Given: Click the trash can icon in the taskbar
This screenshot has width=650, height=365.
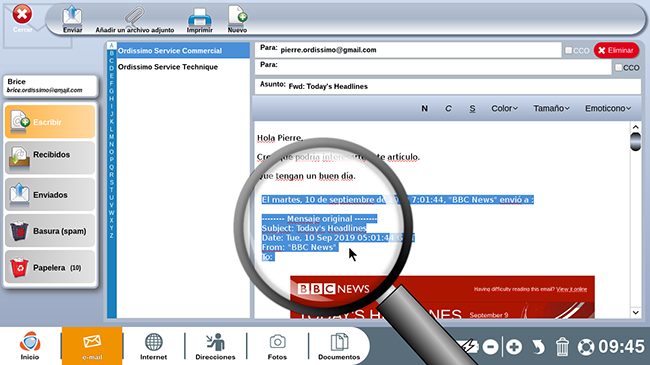Looking at the screenshot, I should pos(562,347).
